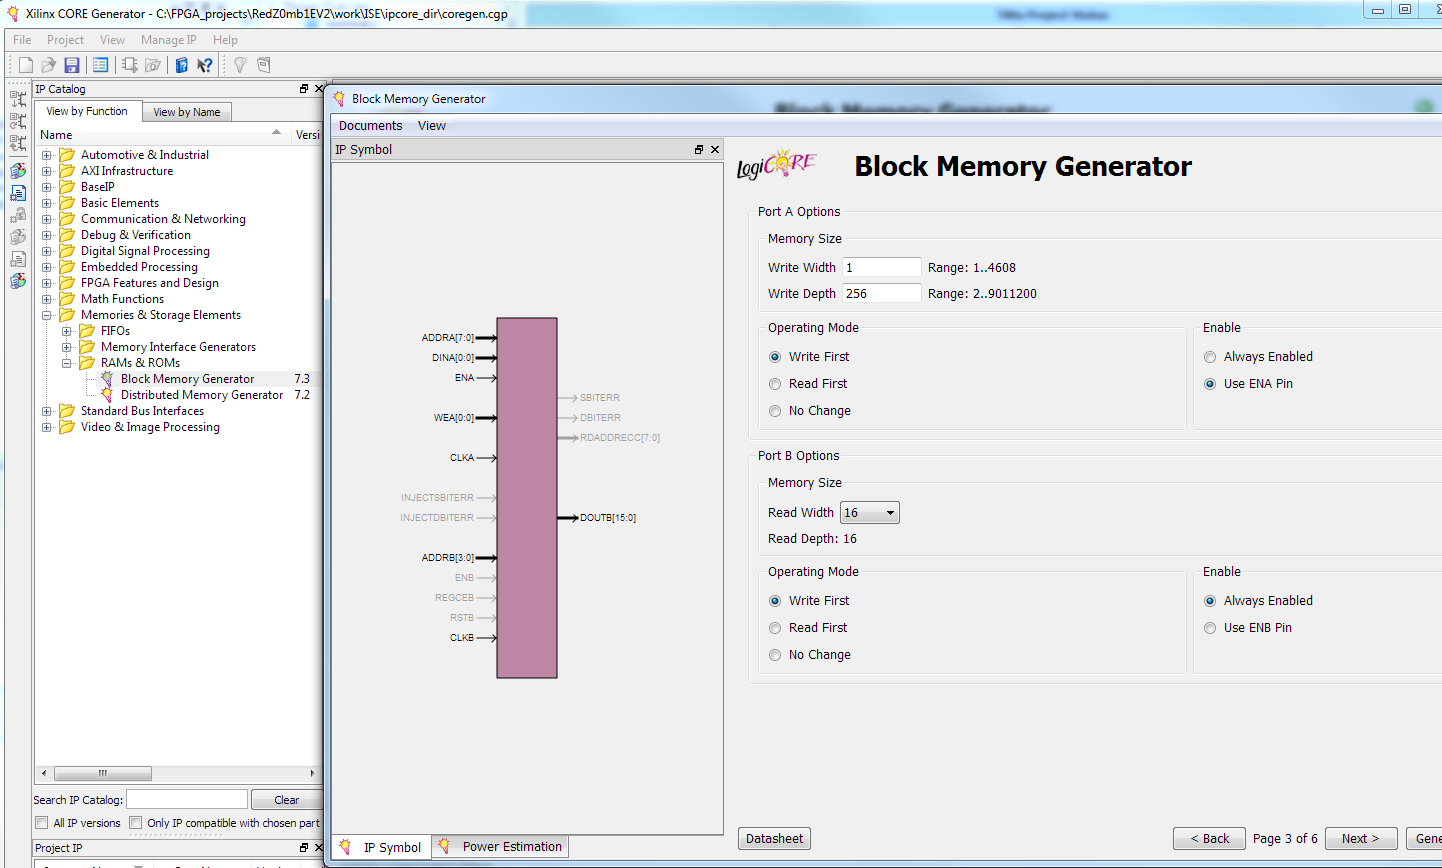
Task: Click the bottom globe icon in left sidebar
Action: click(x=18, y=281)
